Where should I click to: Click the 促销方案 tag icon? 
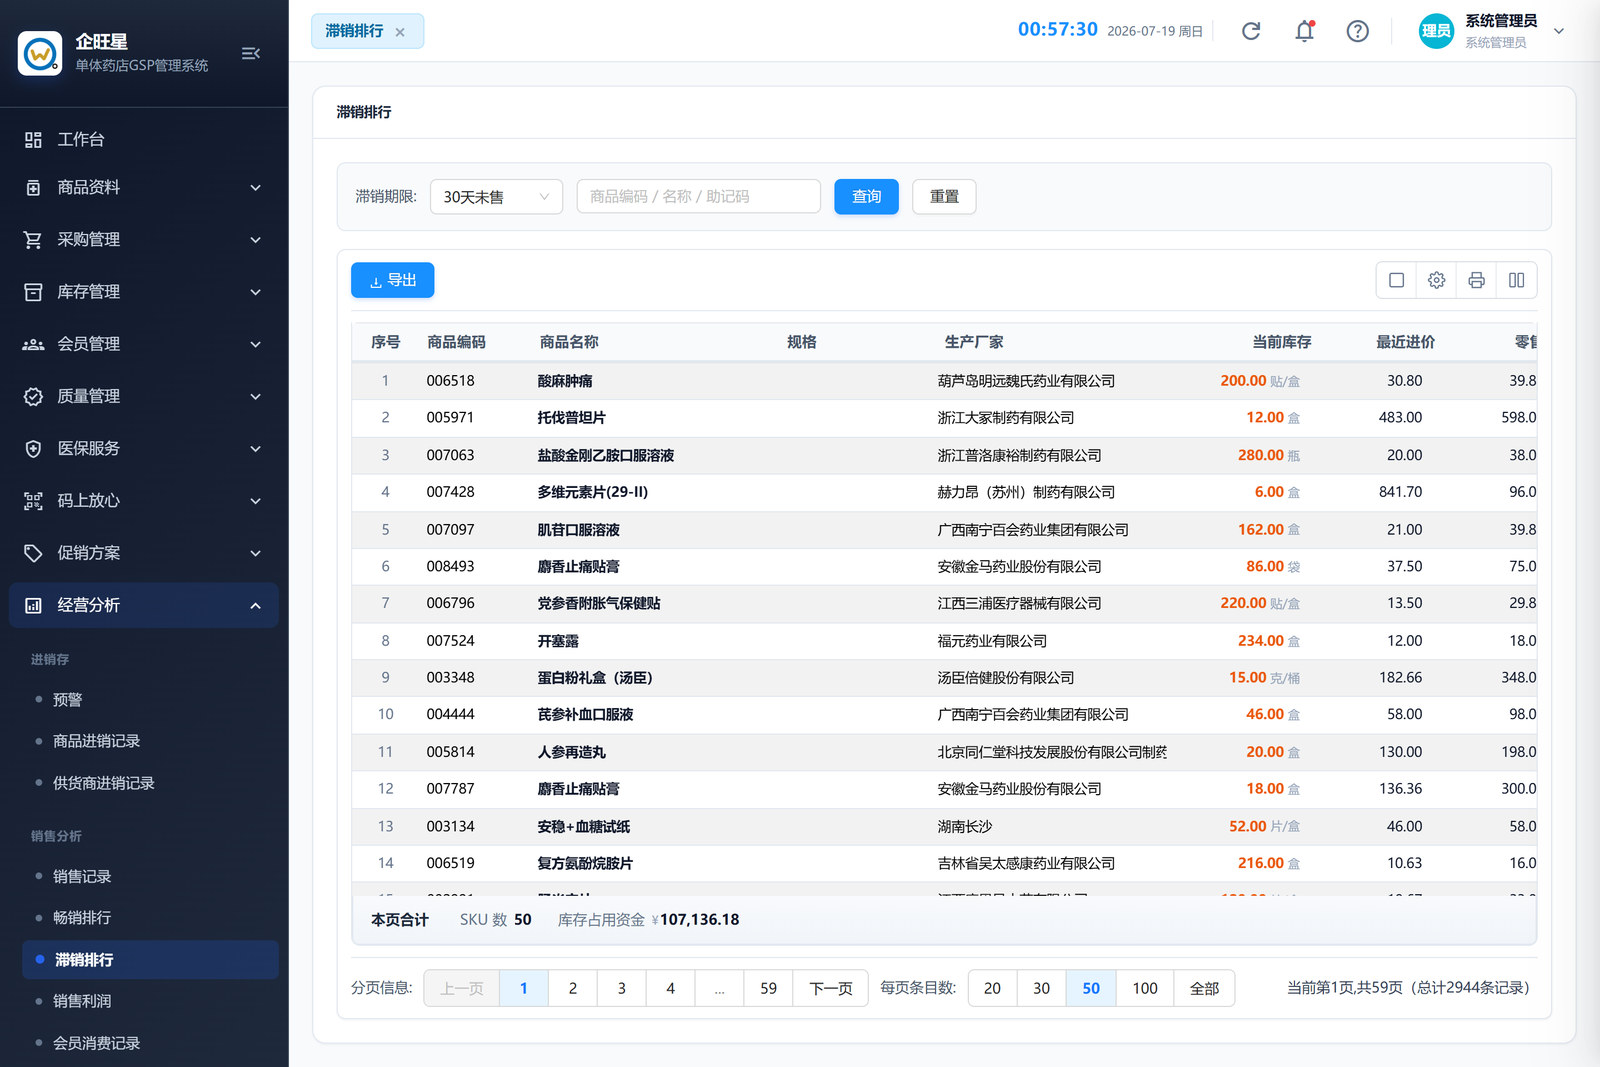point(33,553)
